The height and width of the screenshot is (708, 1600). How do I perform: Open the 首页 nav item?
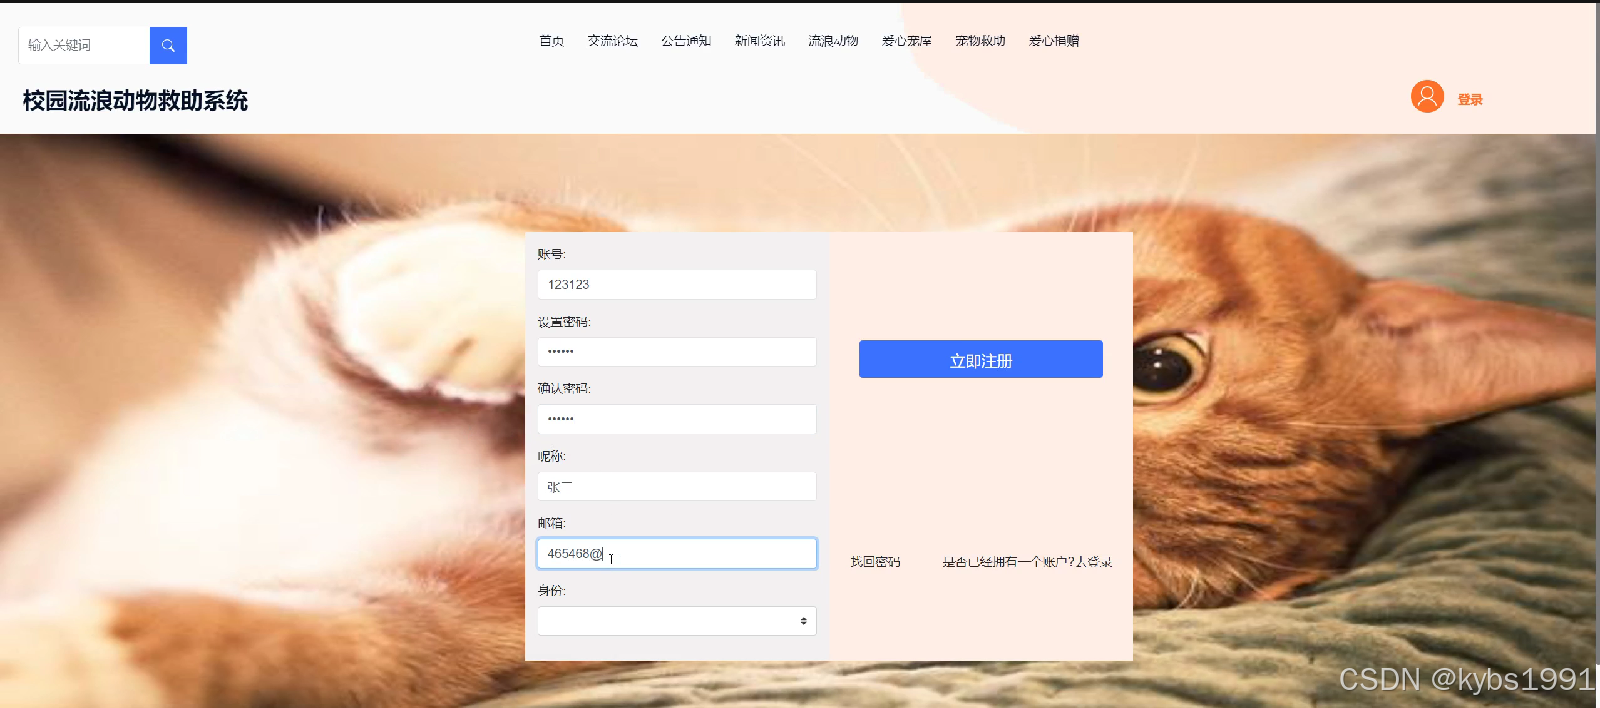tap(551, 41)
